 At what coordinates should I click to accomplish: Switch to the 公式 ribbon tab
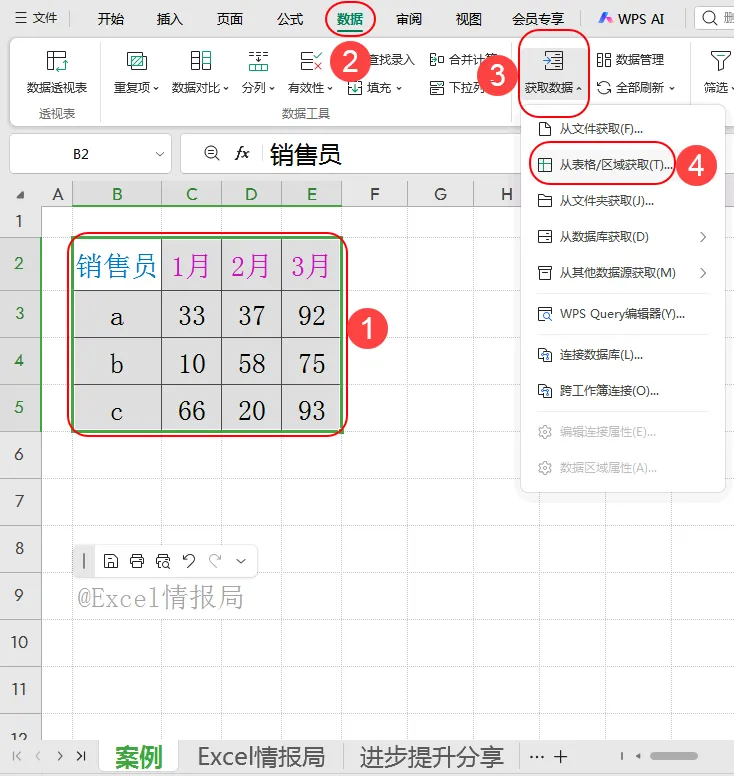(x=290, y=19)
